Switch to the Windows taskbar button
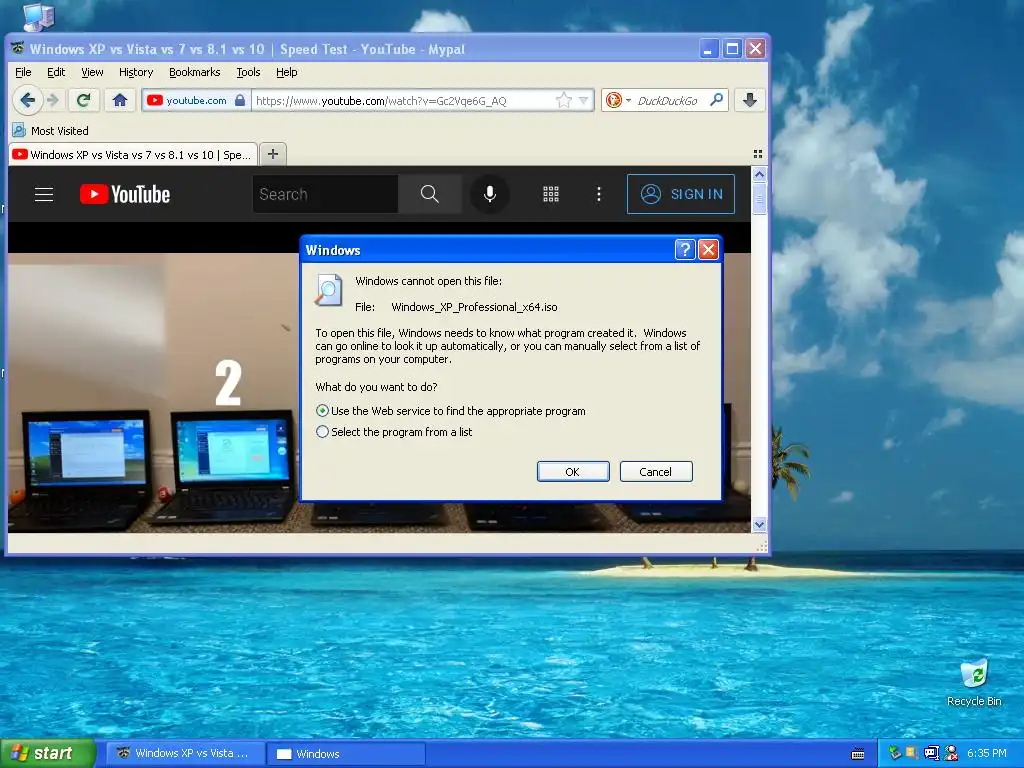This screenshot has height=768, width=1024. pos(347,754)
